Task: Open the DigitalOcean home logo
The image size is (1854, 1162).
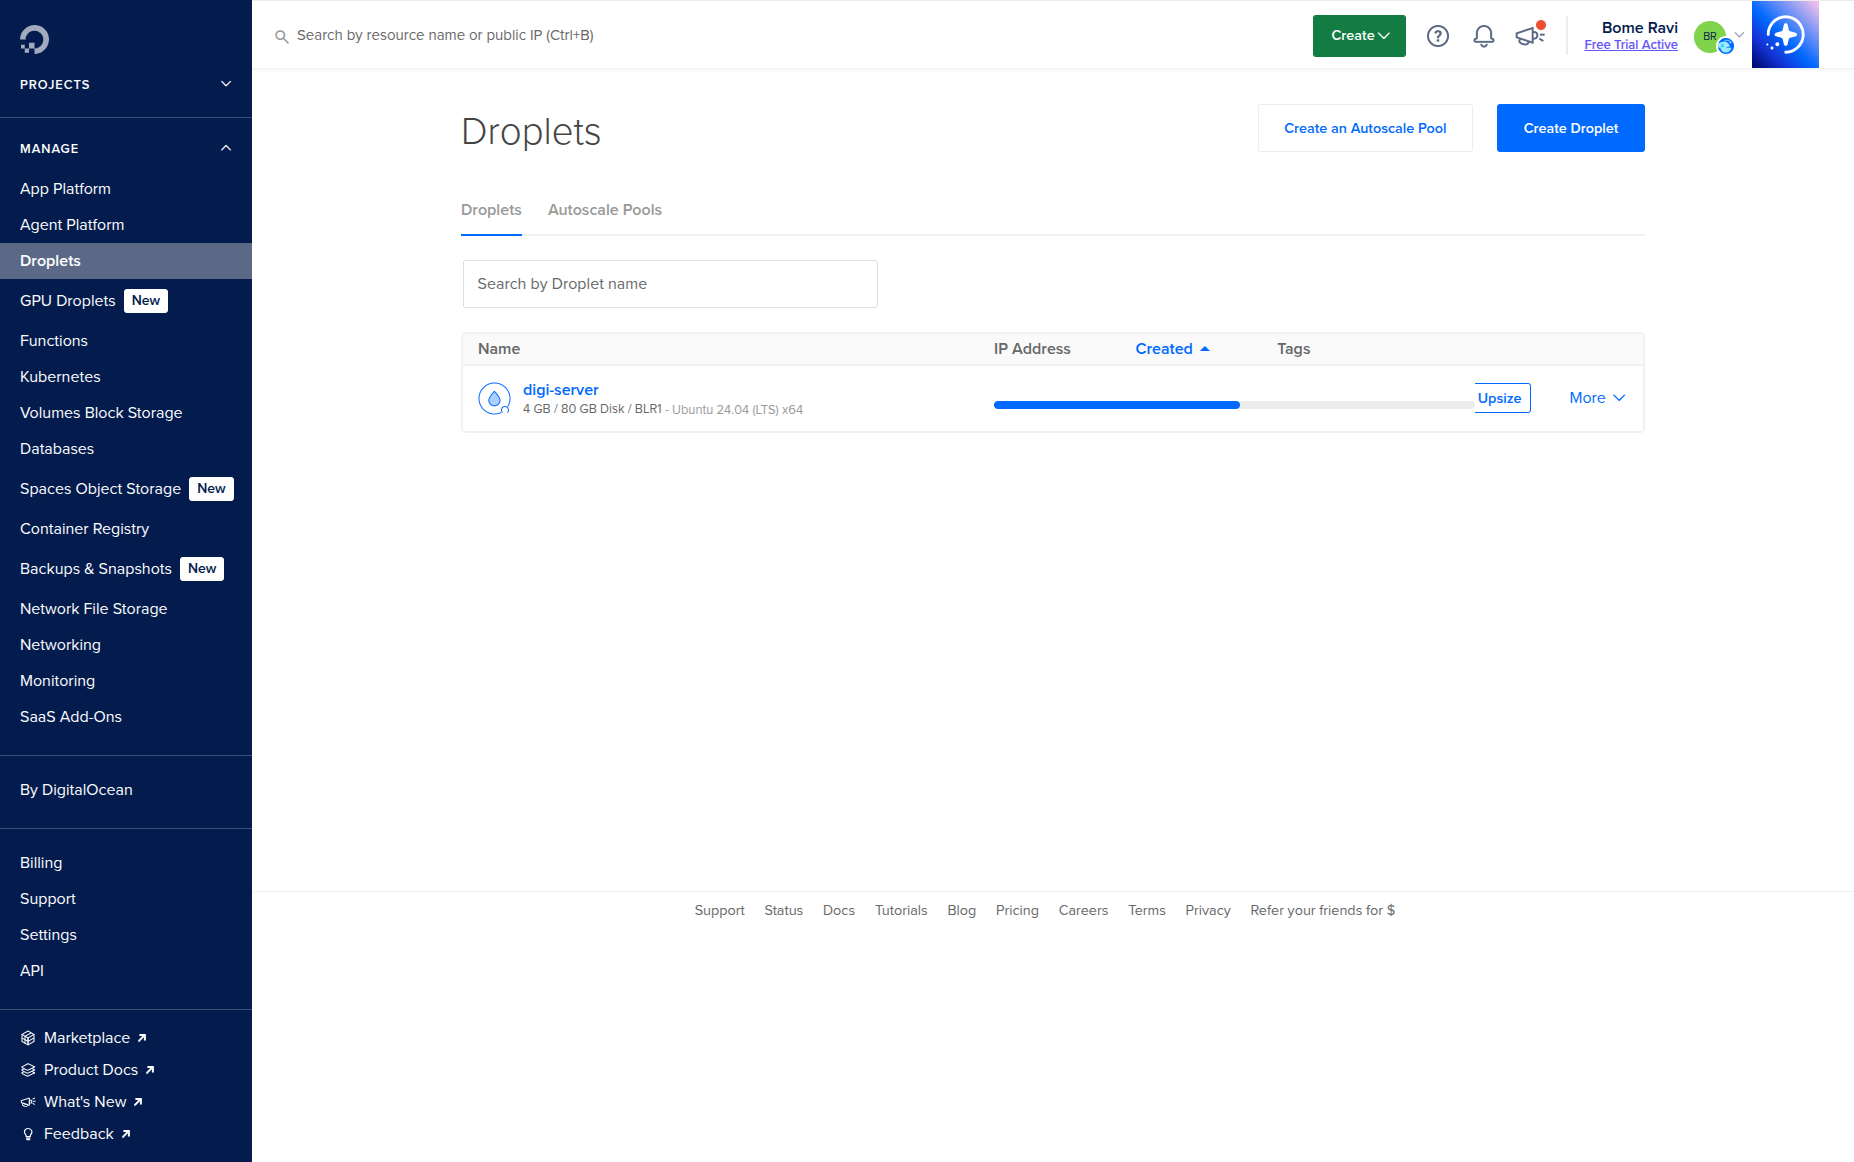Action: point(33,38)
